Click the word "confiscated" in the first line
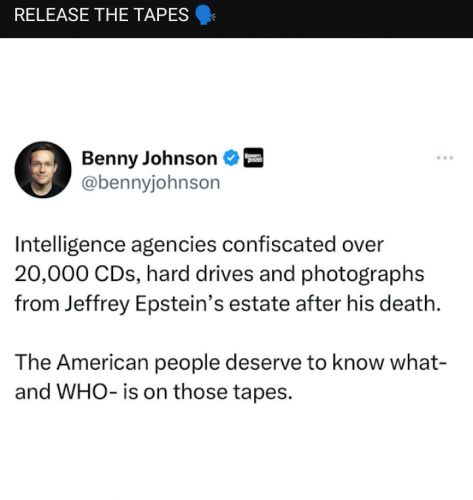 279,244
